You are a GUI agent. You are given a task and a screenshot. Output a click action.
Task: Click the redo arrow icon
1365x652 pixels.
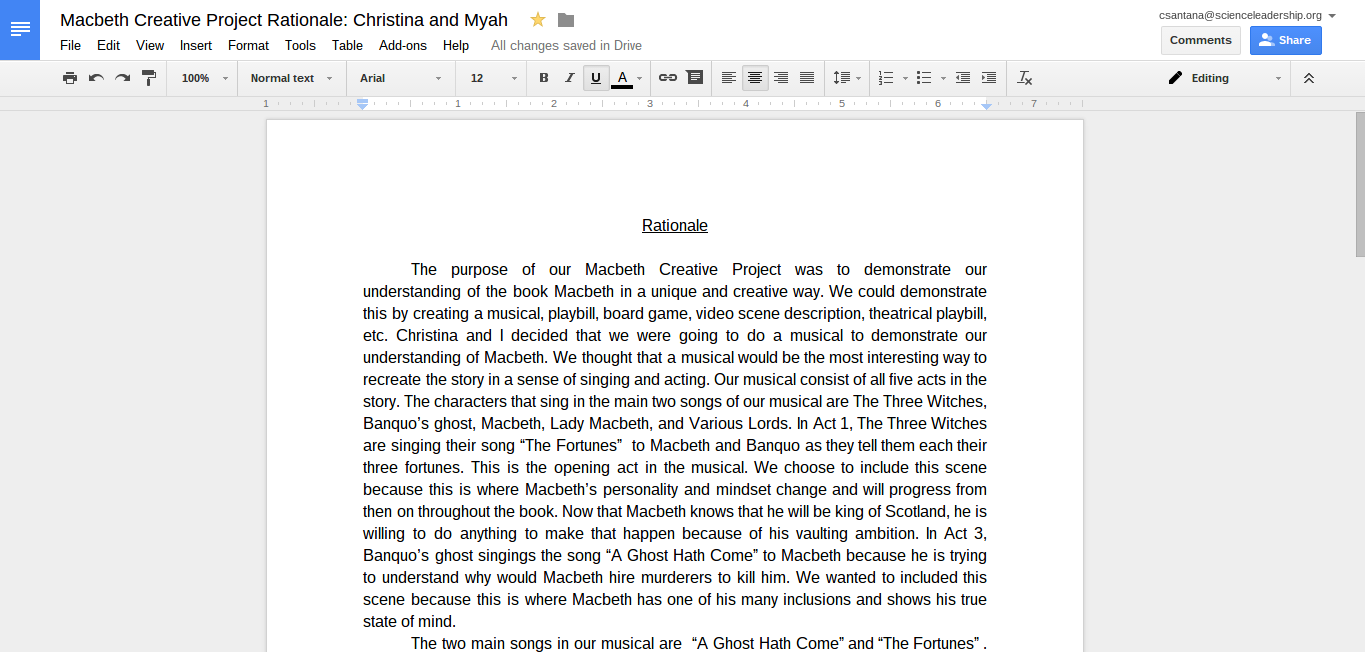(122, 78)
